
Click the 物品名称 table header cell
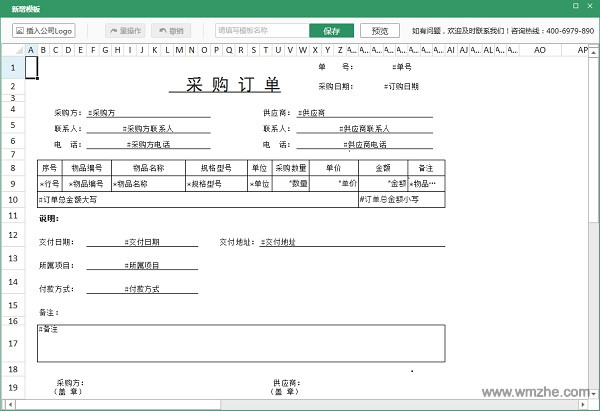[x=148, y=168]
